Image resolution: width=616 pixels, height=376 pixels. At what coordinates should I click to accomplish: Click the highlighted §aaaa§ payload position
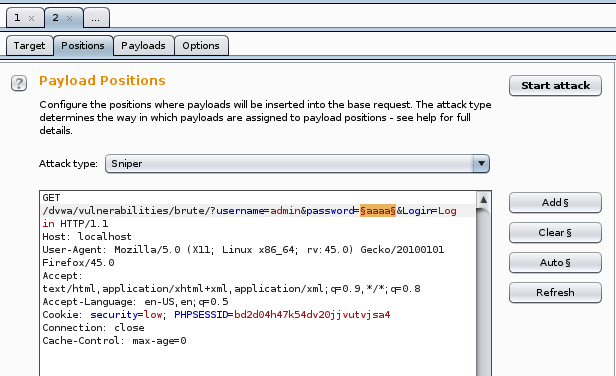coord(378,211)
